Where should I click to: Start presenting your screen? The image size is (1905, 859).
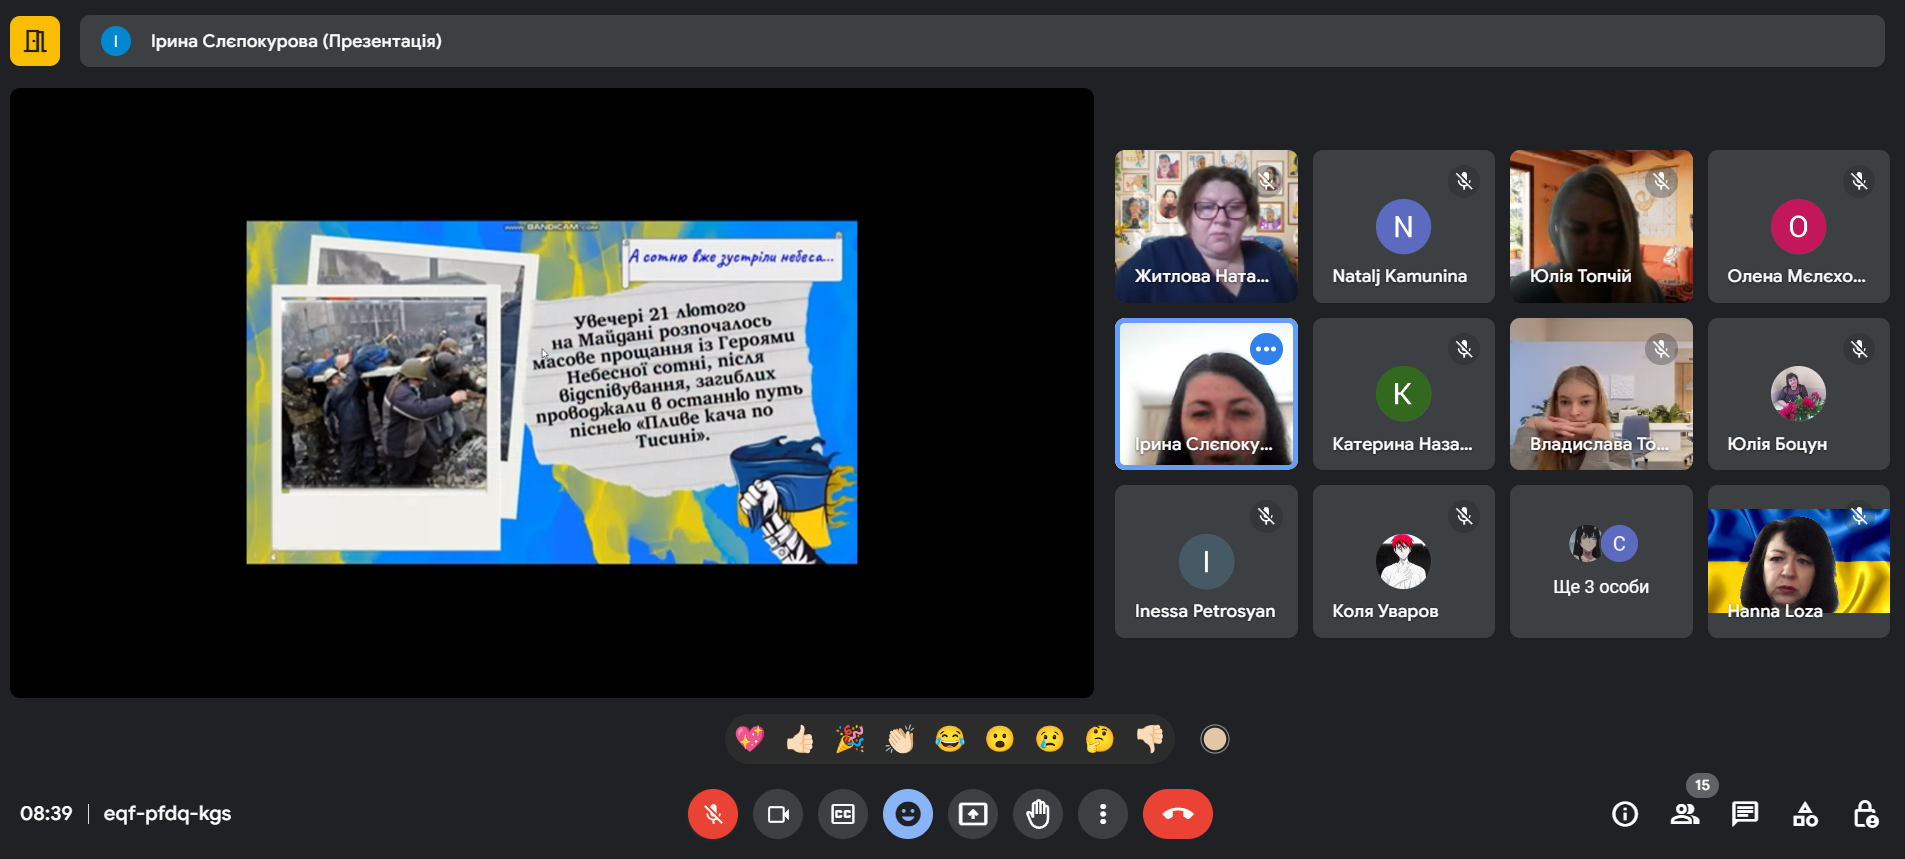pyautogui.click(x=972, y=814)
